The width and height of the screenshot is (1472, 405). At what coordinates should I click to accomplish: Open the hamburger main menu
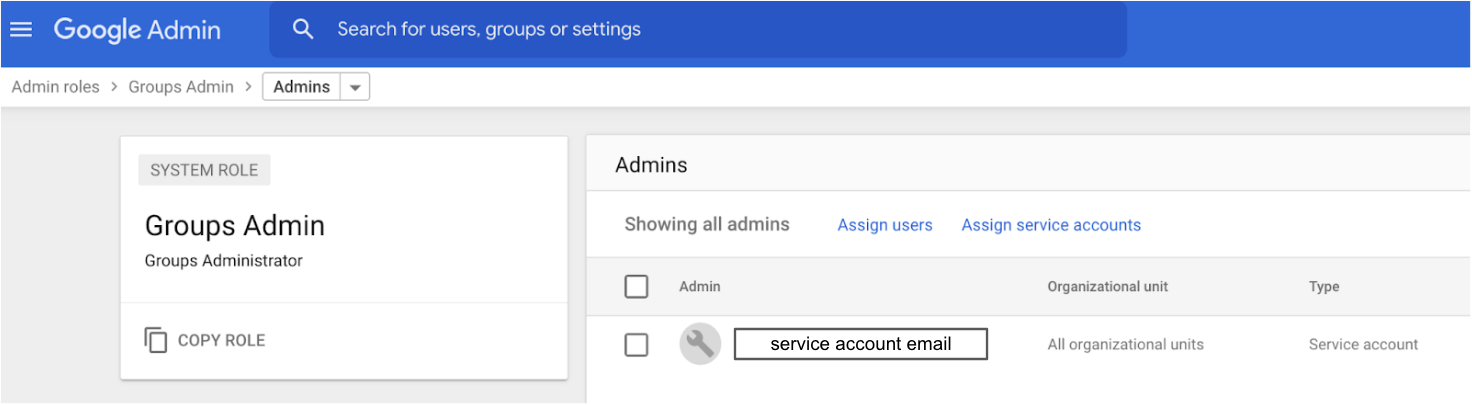coord(21,29)
